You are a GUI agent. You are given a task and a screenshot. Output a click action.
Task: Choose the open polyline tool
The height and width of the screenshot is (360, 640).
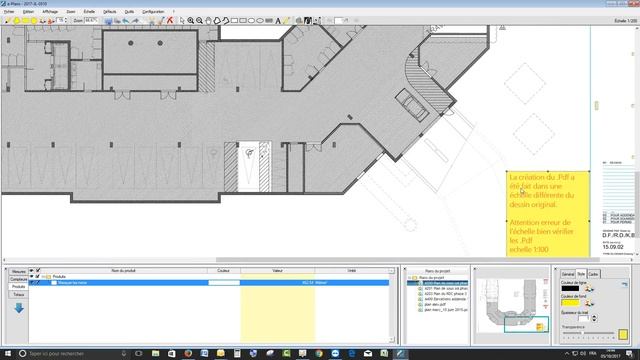[x=226, y=20]
